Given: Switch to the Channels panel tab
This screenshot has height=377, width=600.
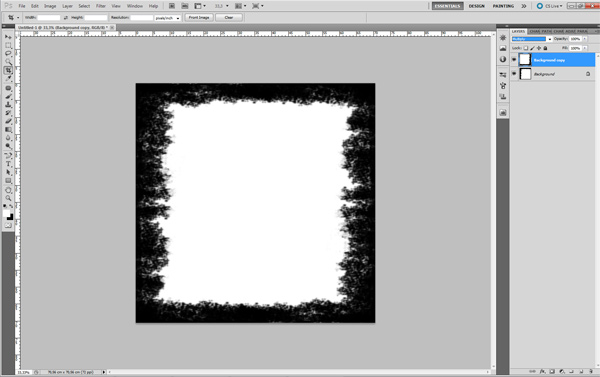Looking at the screenshot, I should (x=535, y=31).
